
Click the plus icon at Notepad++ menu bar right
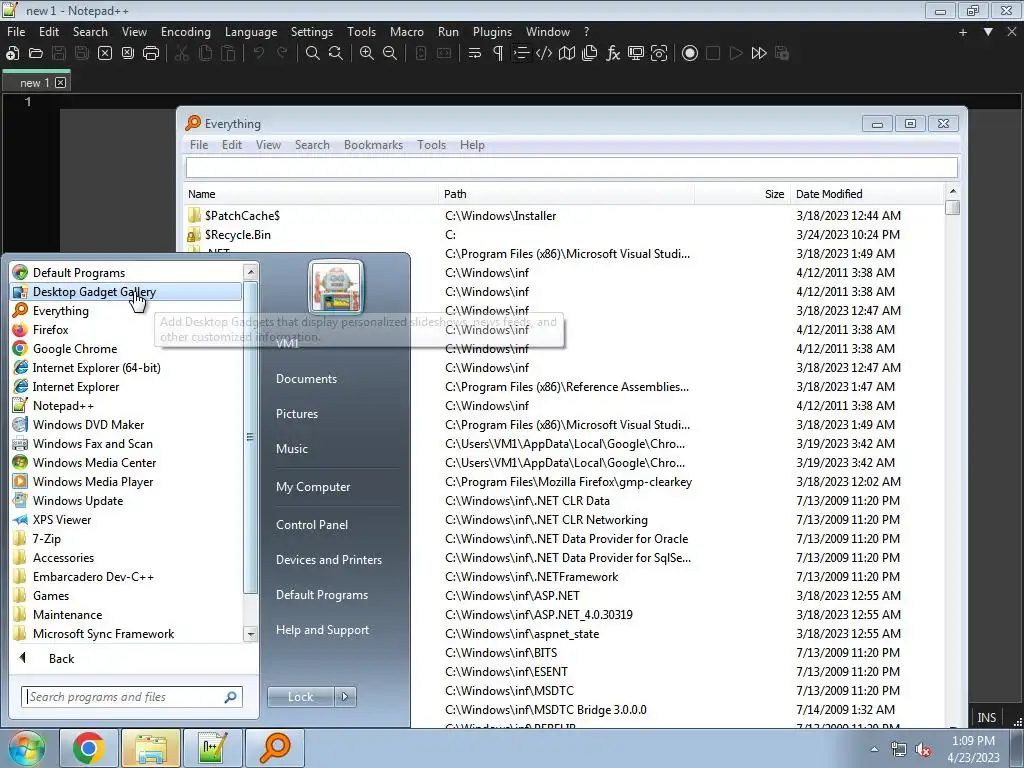tap(963, 32)
